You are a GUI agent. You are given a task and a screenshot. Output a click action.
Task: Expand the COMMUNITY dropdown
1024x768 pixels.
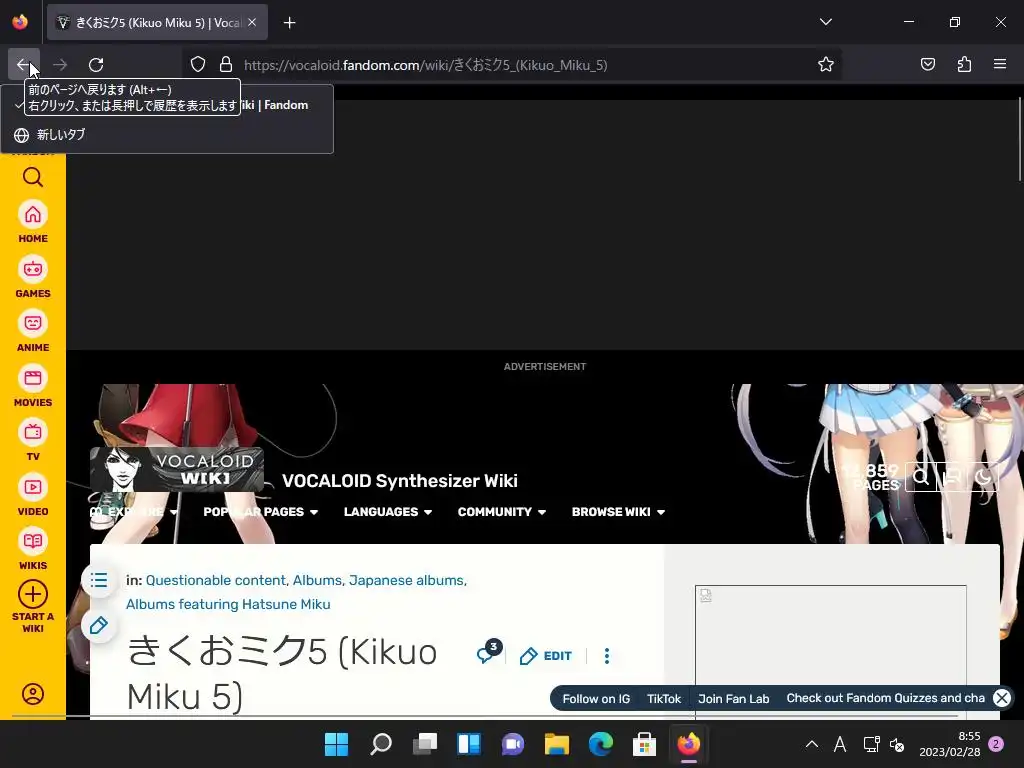coord(502,512)
